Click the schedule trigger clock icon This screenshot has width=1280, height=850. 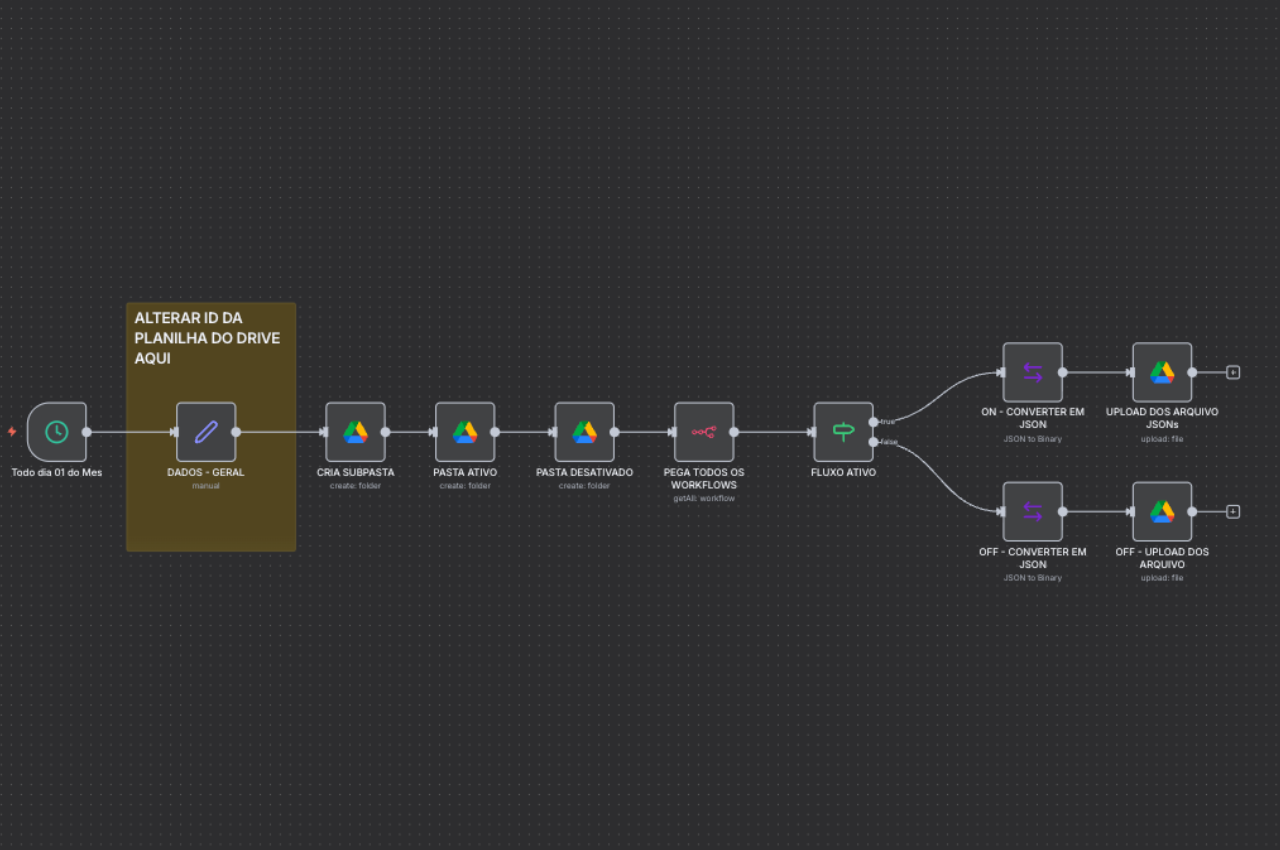pos(57,432)
